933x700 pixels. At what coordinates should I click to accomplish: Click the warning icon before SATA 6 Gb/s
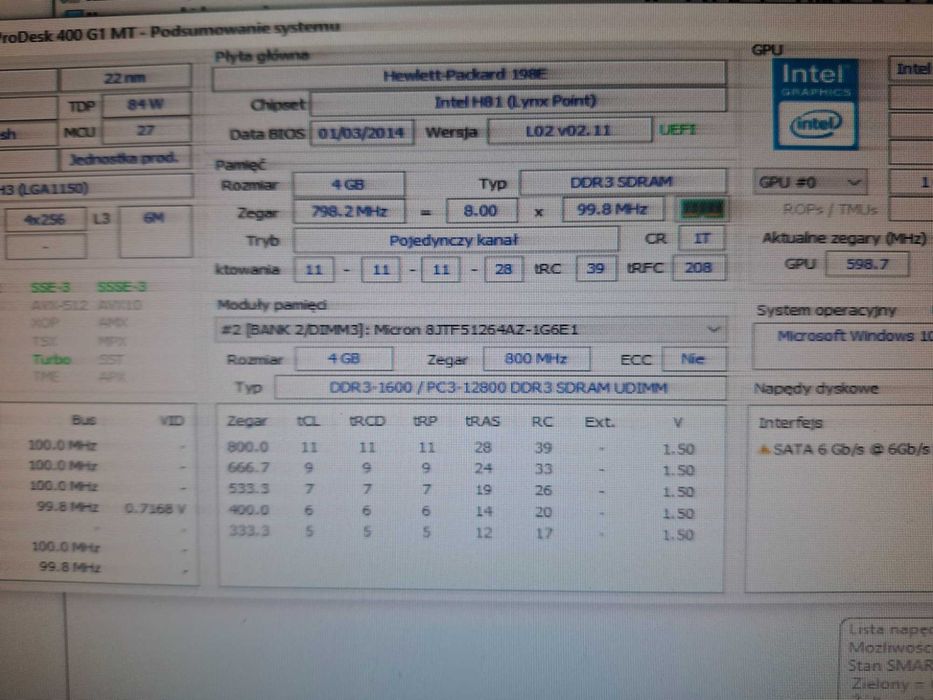point(764,449)
